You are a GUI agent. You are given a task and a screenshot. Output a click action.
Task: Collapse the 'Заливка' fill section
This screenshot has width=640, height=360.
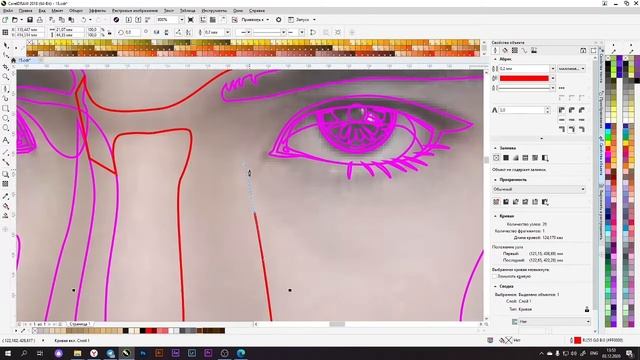496,148
